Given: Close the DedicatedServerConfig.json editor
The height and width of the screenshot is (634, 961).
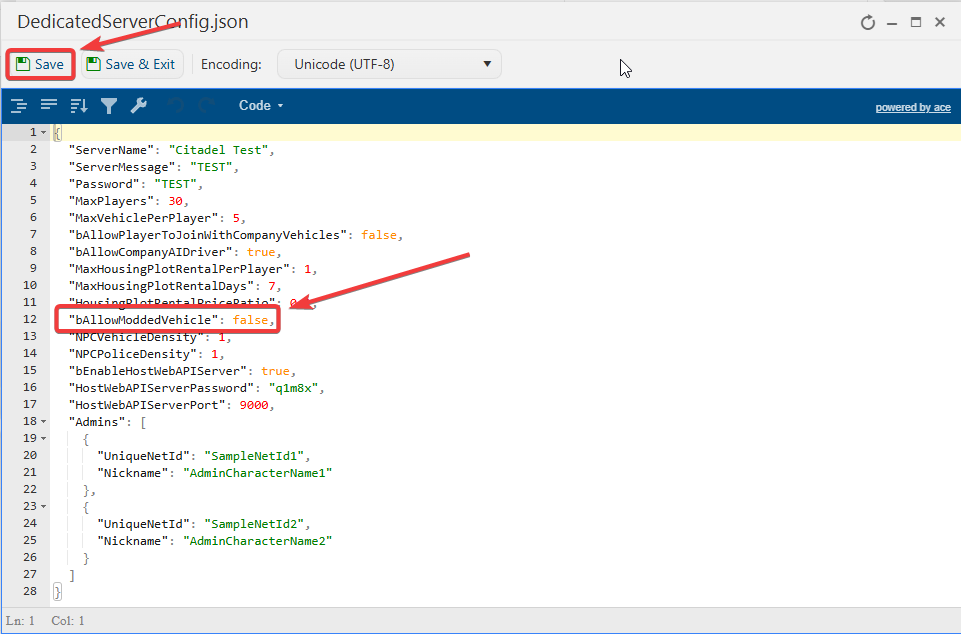Looking at the screenshot, I should [940, 22].
